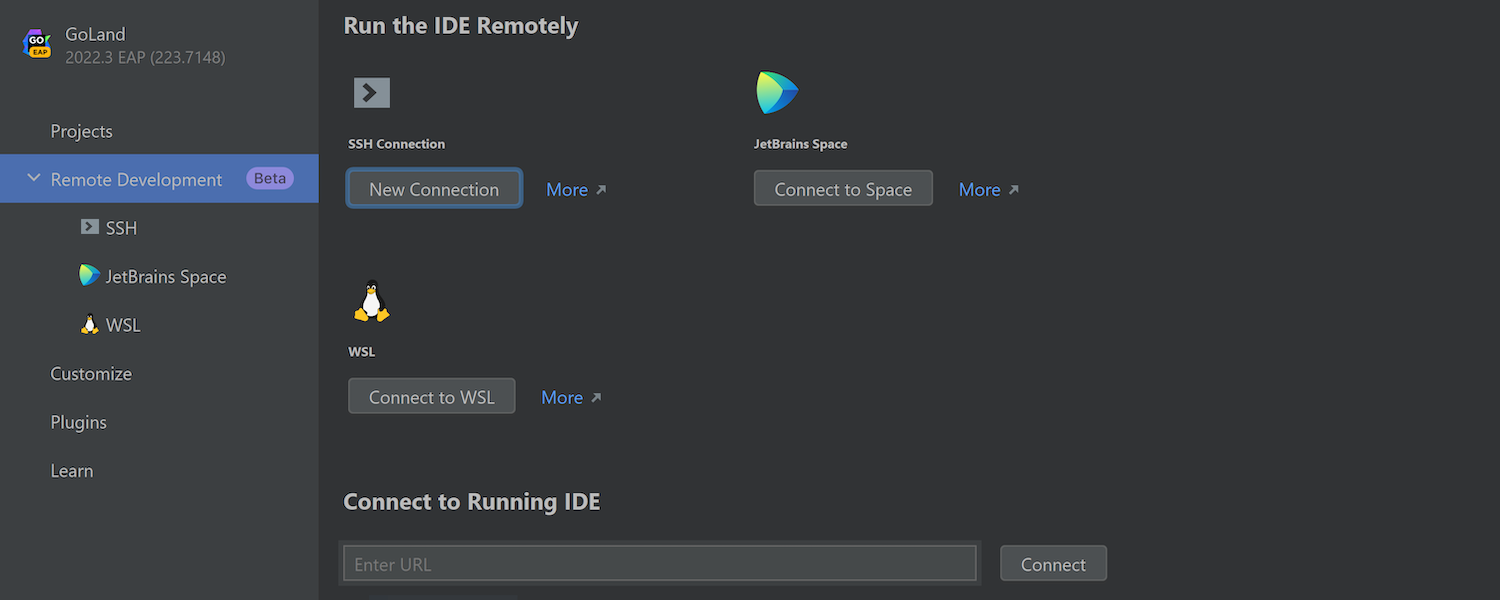Collapse the Remote Development section chevron
The width and height of the screenshot is (1500, 600).
(34, 178)
